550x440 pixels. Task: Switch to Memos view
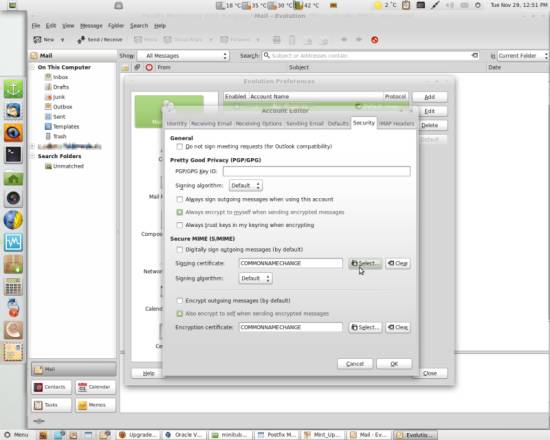click(x=95, y=405)
